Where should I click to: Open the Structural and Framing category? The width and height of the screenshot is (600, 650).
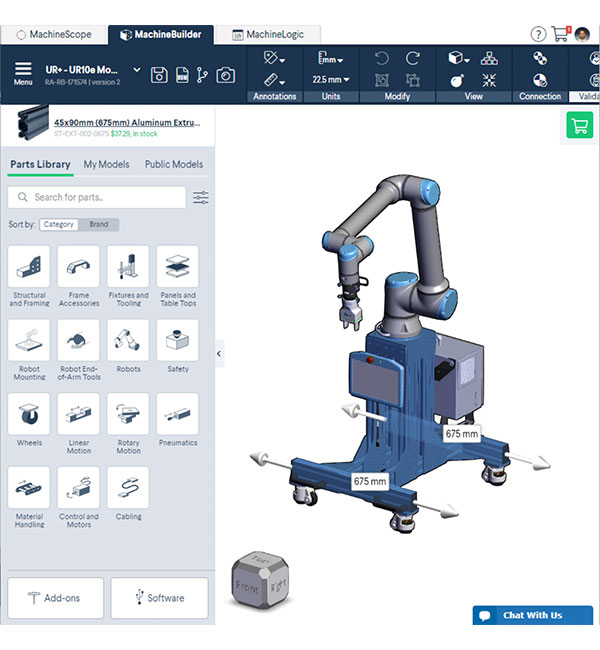[x=29, y=276]
